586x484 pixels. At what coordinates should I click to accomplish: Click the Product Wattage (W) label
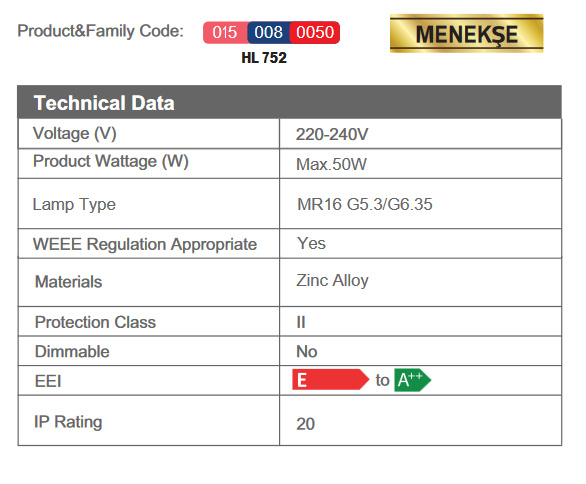click(x=111, y=162)
